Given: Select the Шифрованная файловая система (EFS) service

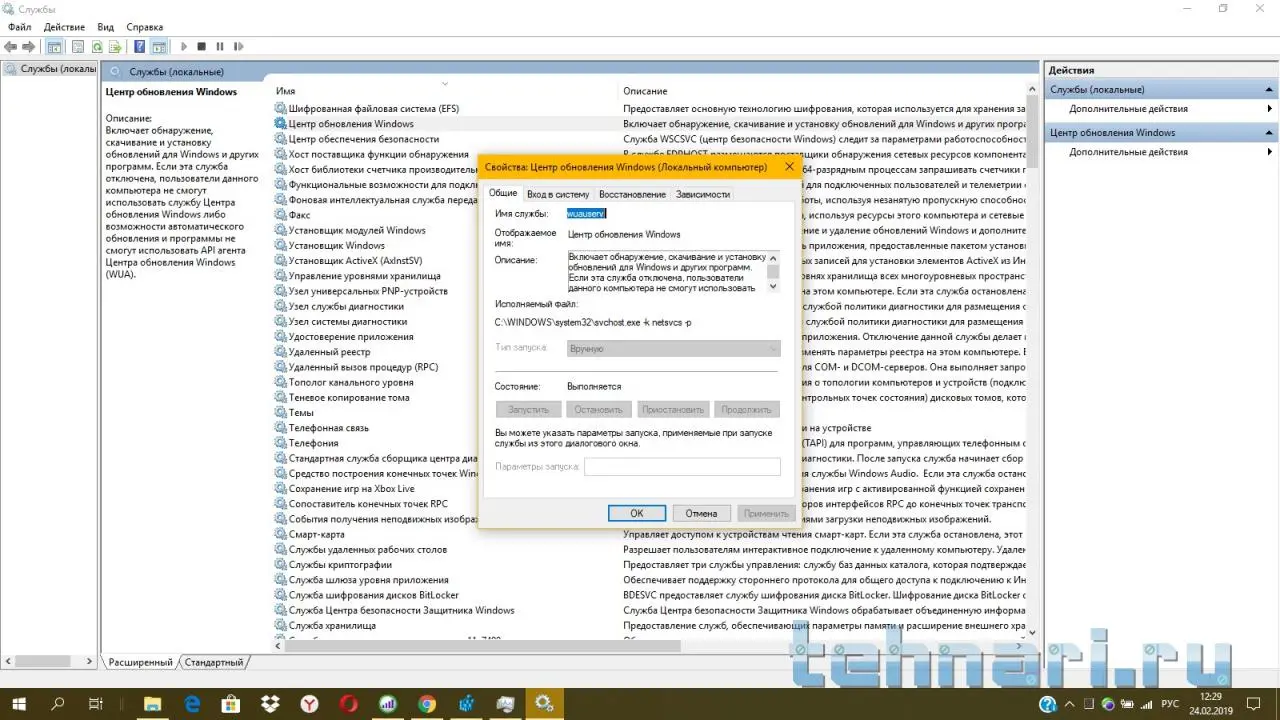Looking at the screenshot, I should (374, 108).
